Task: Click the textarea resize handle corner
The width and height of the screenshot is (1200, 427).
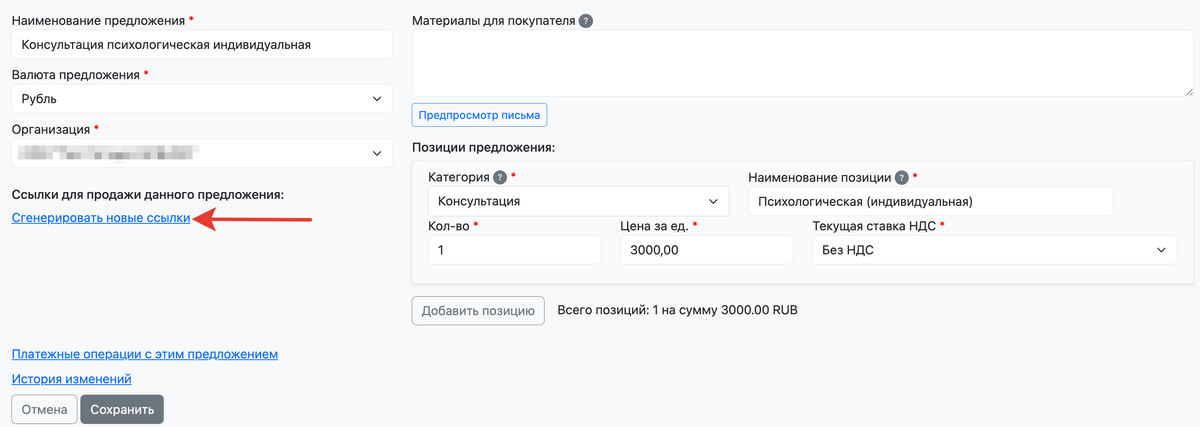Action: [x=1188, y=91]
